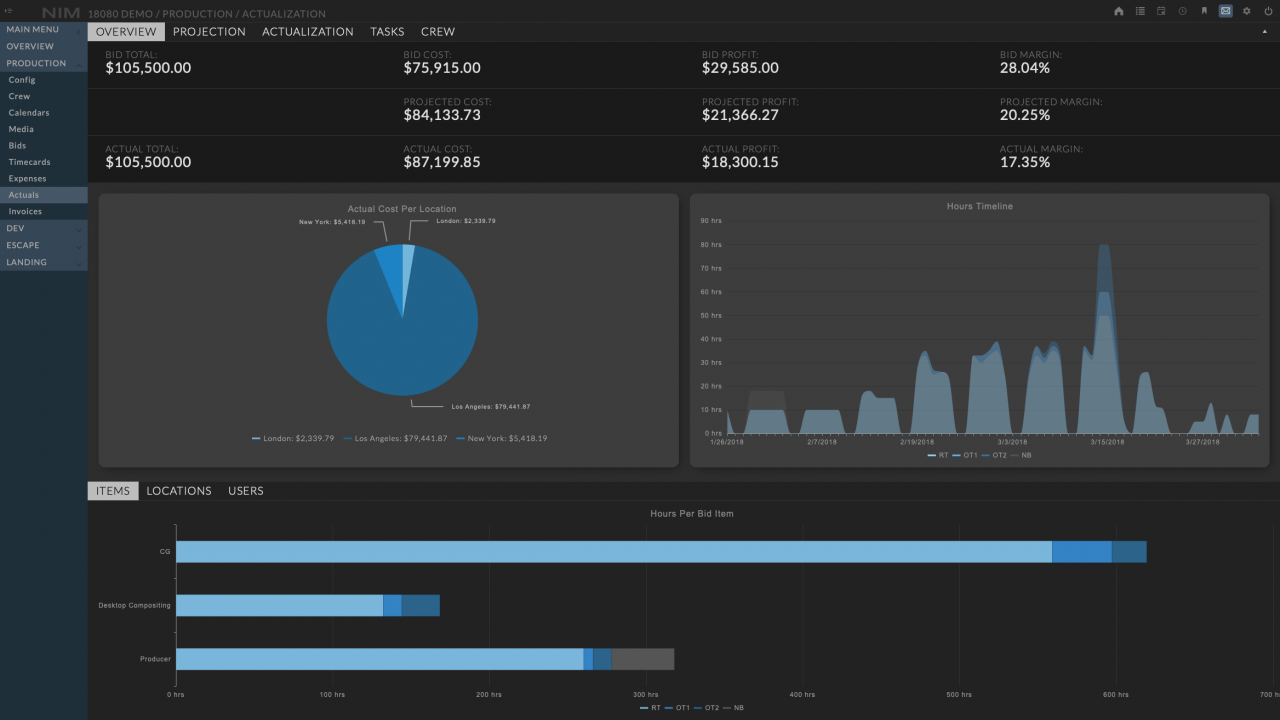This screenshot has height=720, width=1280.
Task: Open the mail envelope icon
Action: [x=1225, y=12]
